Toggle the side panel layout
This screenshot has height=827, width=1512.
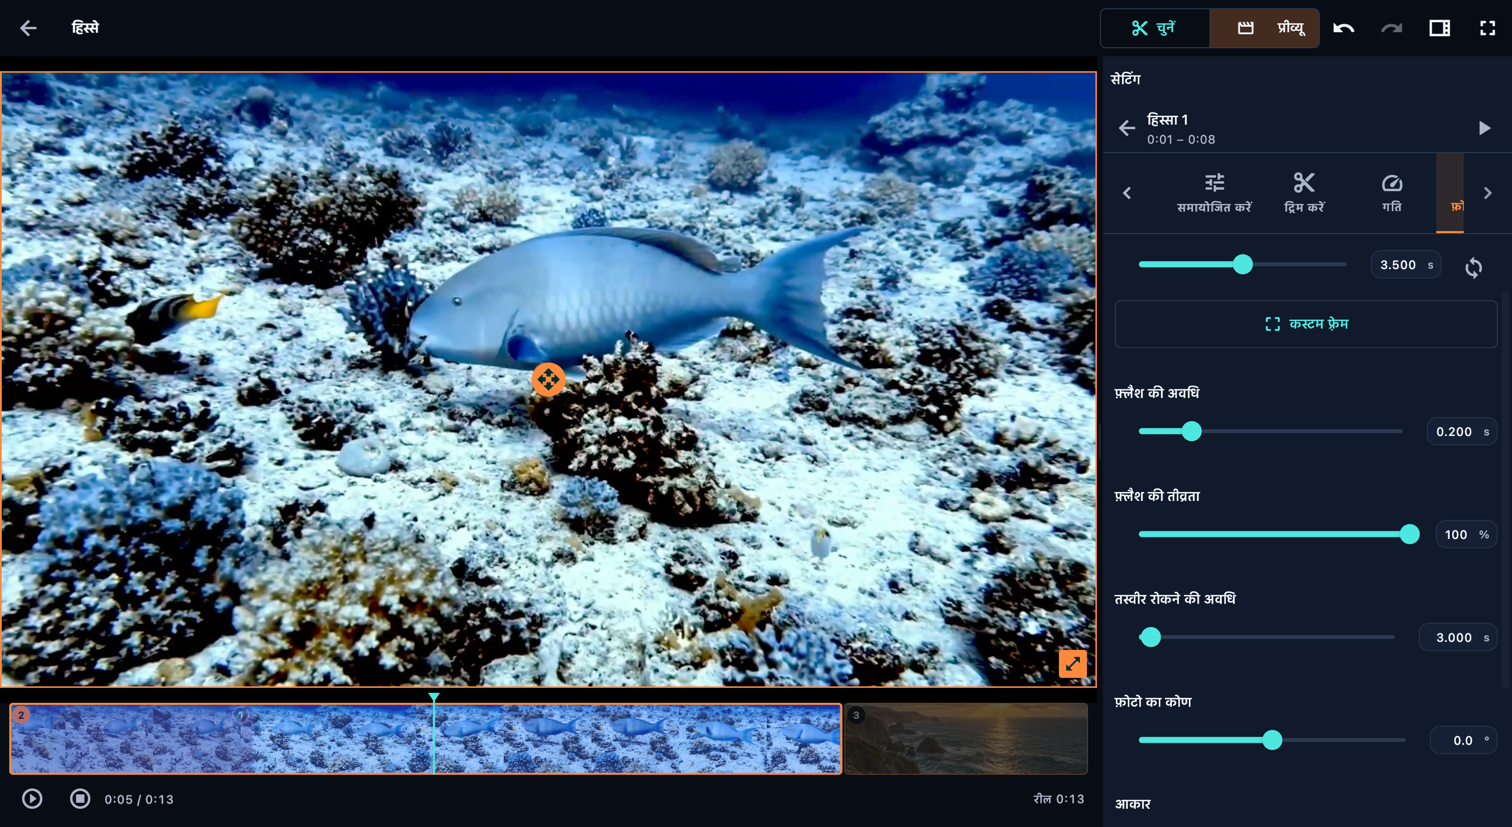click(1440, 28)
